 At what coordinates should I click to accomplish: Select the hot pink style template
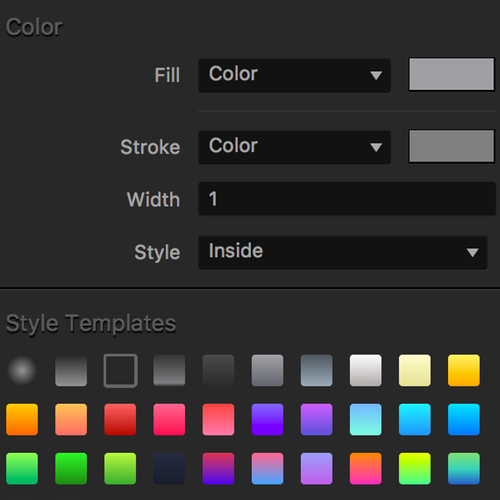[x=169, y=419]
